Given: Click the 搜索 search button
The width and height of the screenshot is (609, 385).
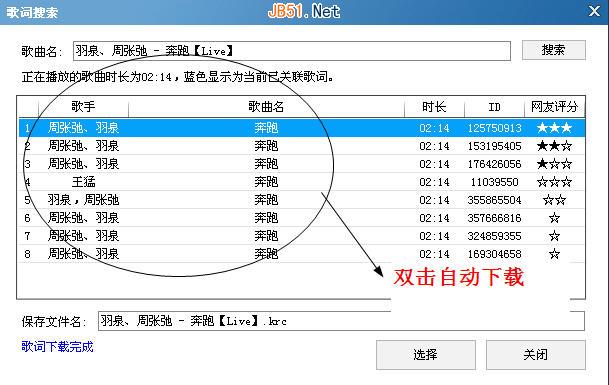Looking at the screenshot, I should tap(553, 50).
